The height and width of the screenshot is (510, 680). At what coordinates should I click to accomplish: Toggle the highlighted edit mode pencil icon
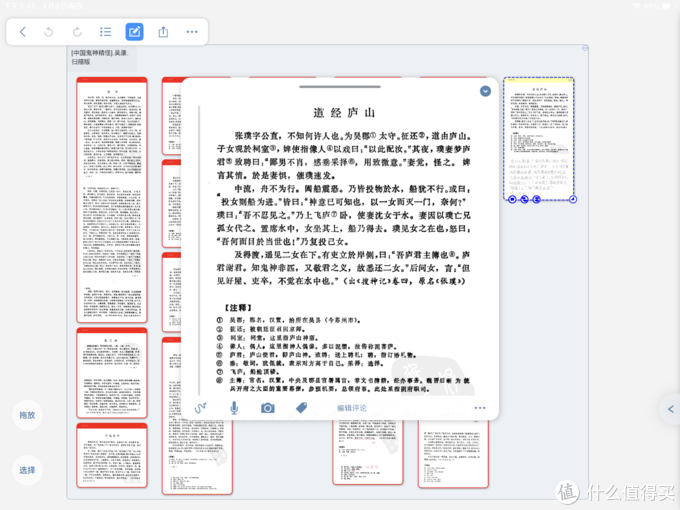[x=134, y=32]
